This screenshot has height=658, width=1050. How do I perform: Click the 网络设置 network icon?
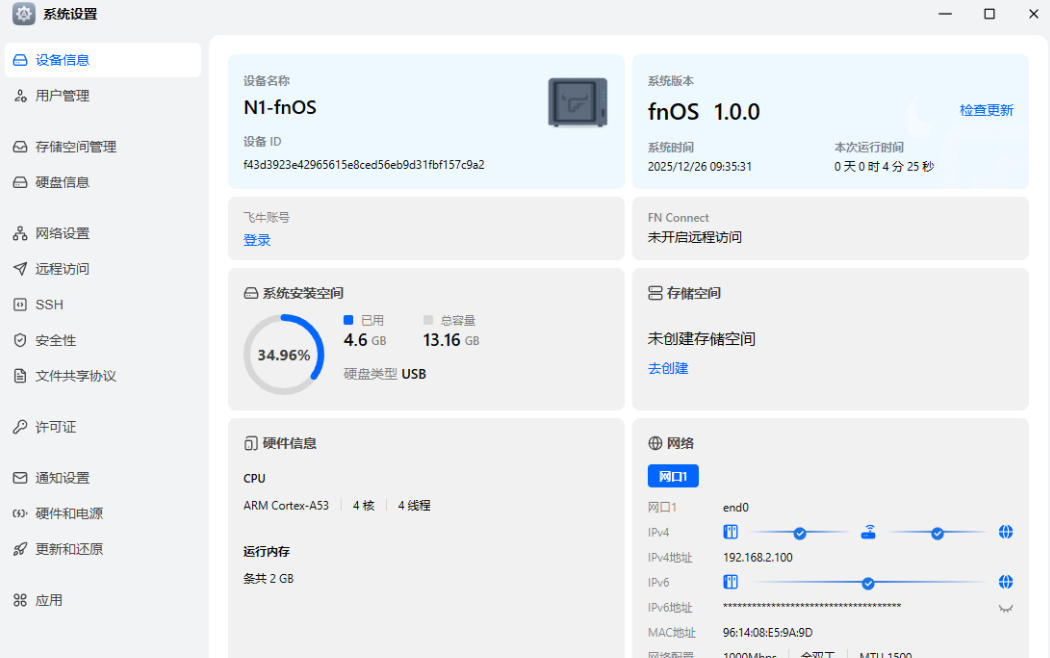pyautogui.click(x=20, y=234)
